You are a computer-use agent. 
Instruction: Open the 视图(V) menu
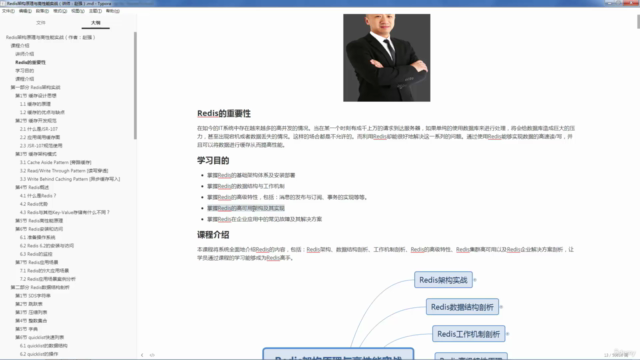(78, 11)
